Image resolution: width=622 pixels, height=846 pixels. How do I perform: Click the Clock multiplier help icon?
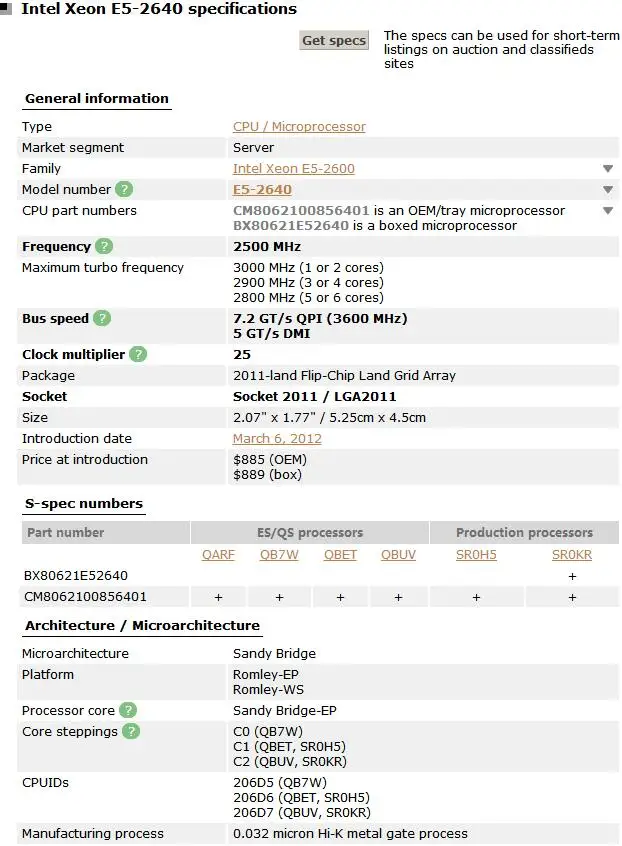tap(138, 354)
